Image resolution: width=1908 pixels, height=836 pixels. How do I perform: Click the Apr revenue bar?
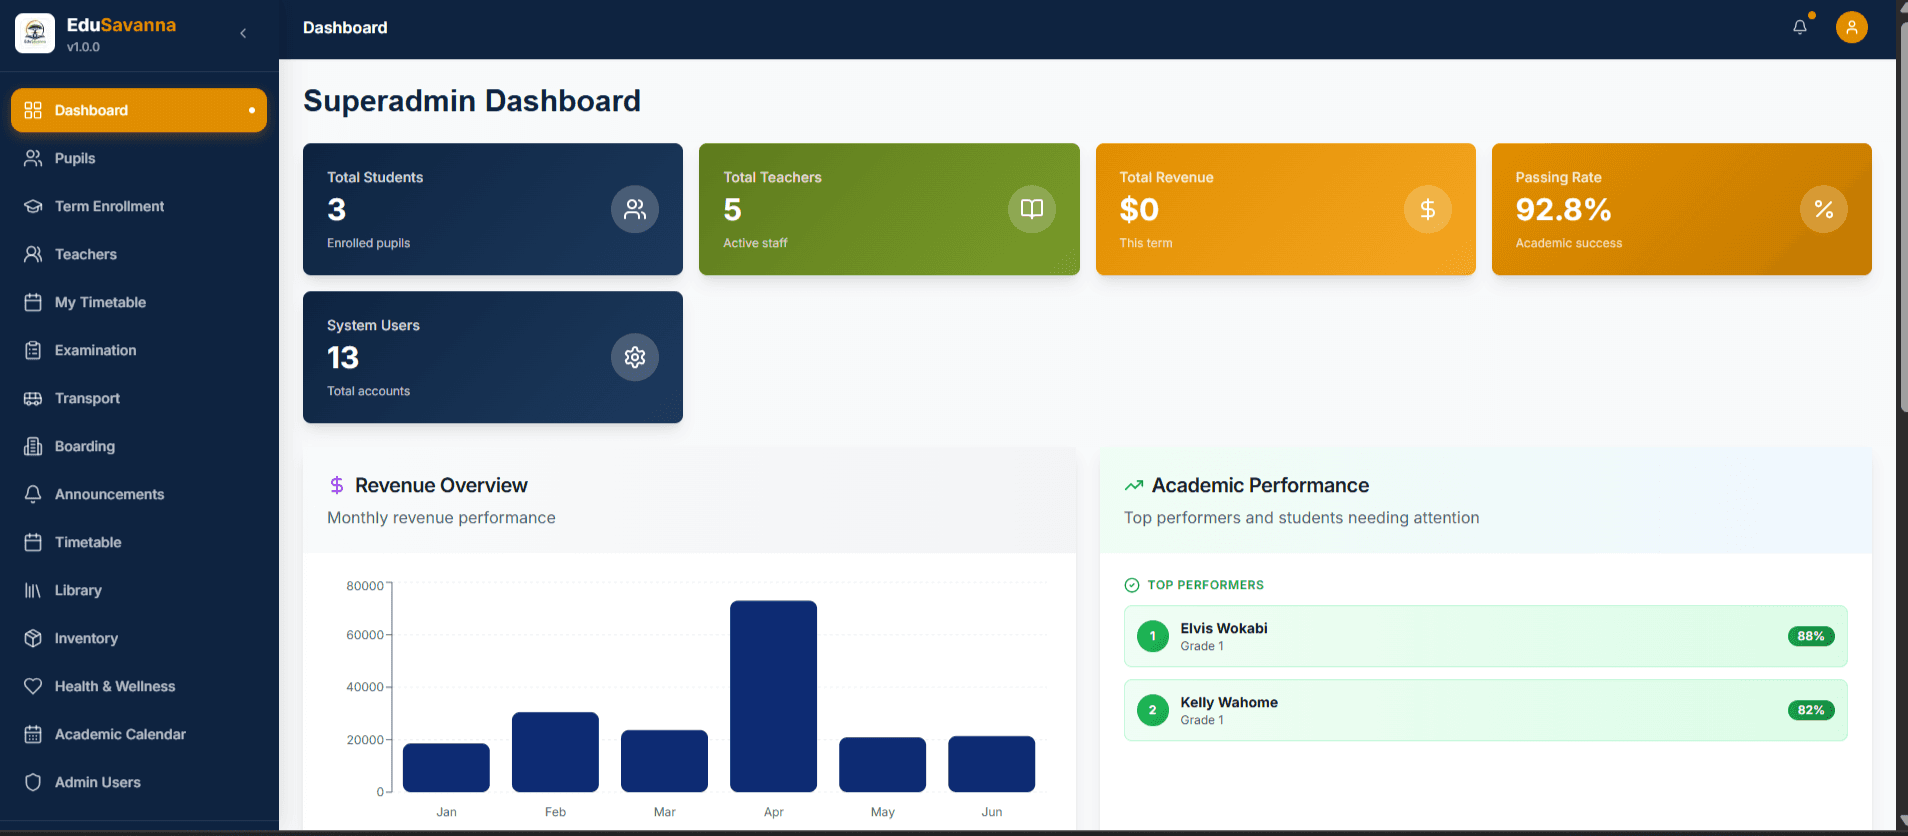773,696
